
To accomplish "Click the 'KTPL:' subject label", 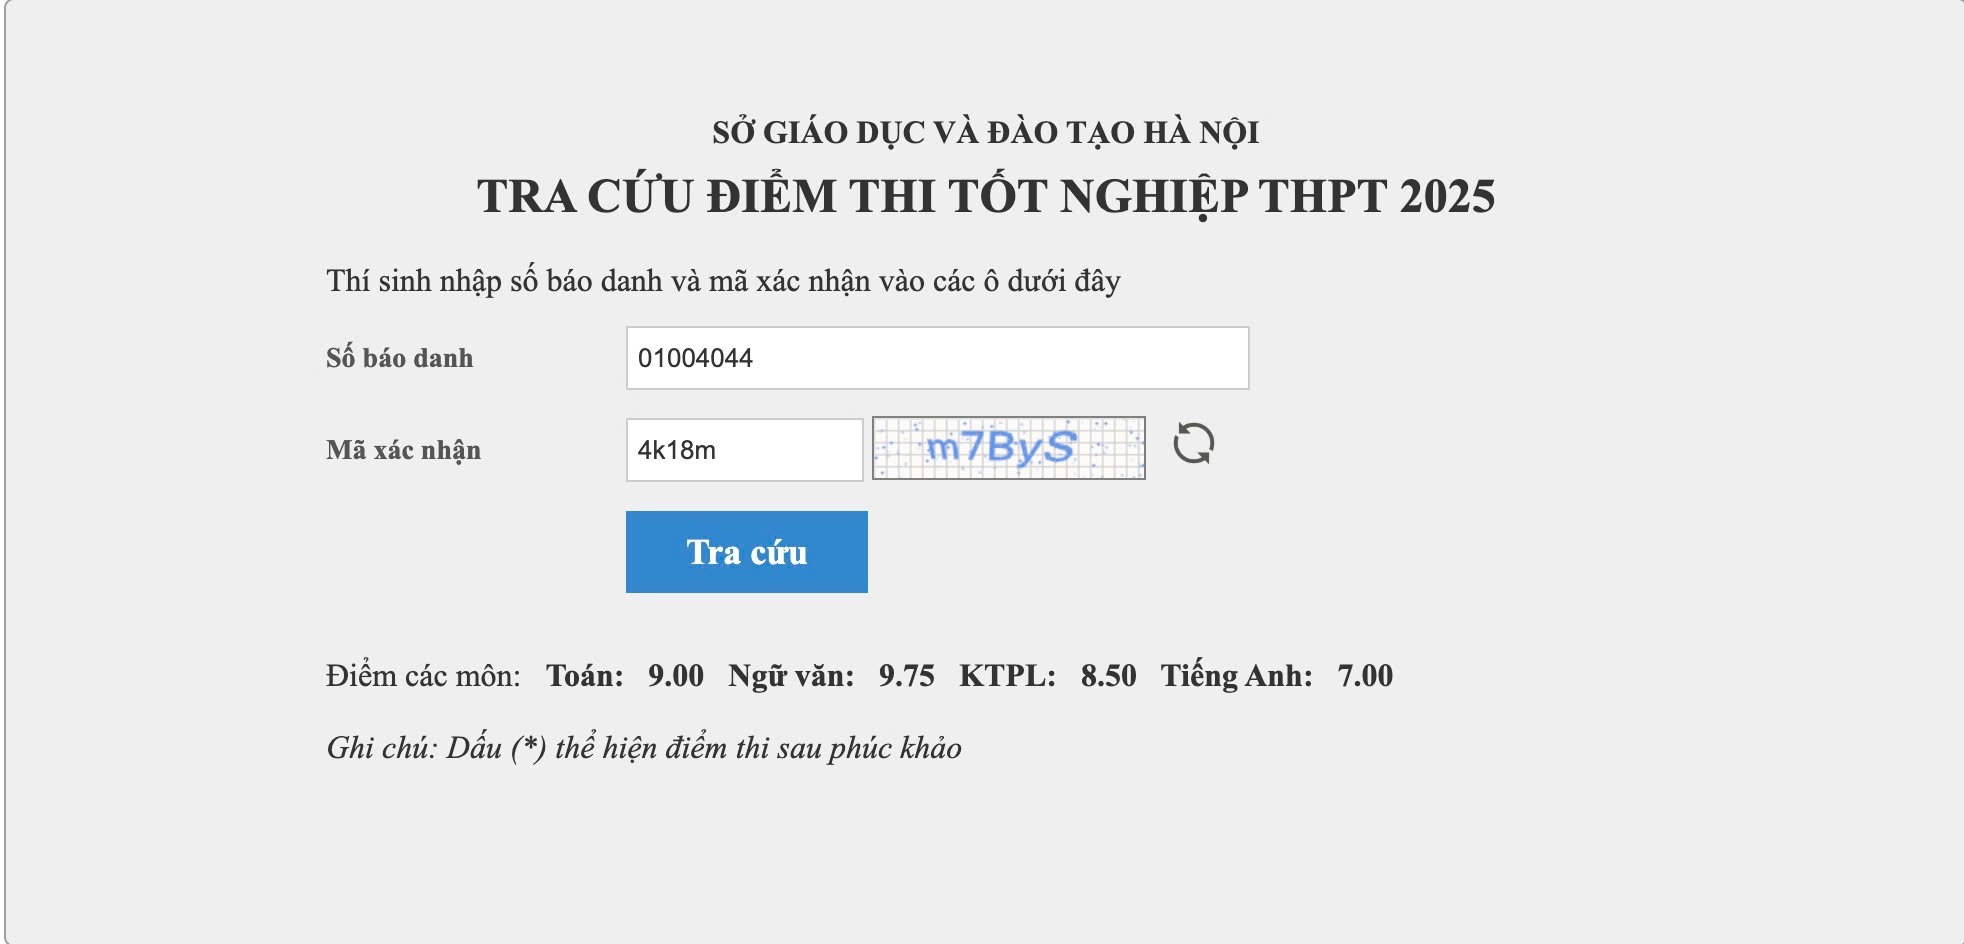I will point(1008,676).
